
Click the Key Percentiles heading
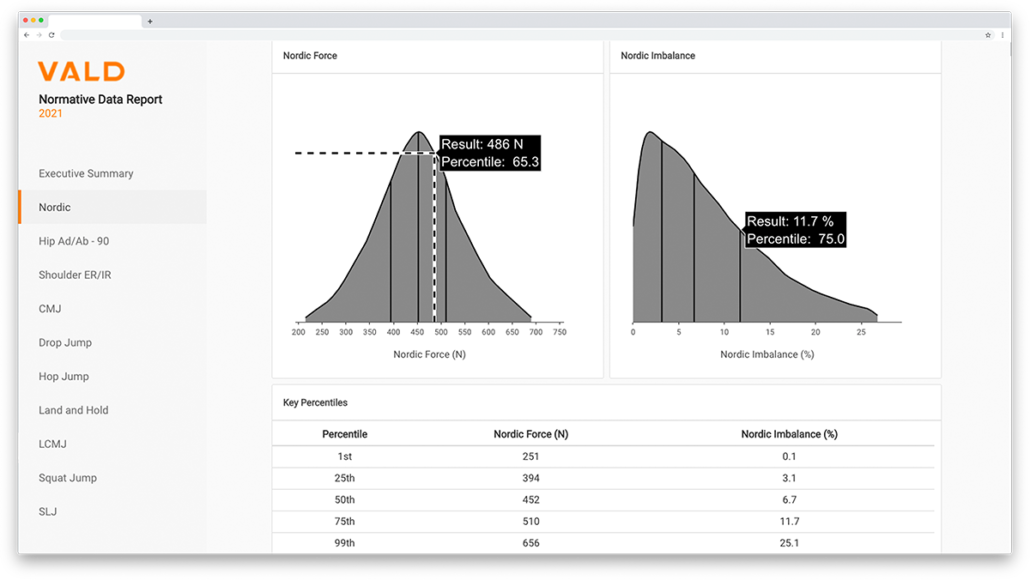pyautogui.click(x=315, y=403)
